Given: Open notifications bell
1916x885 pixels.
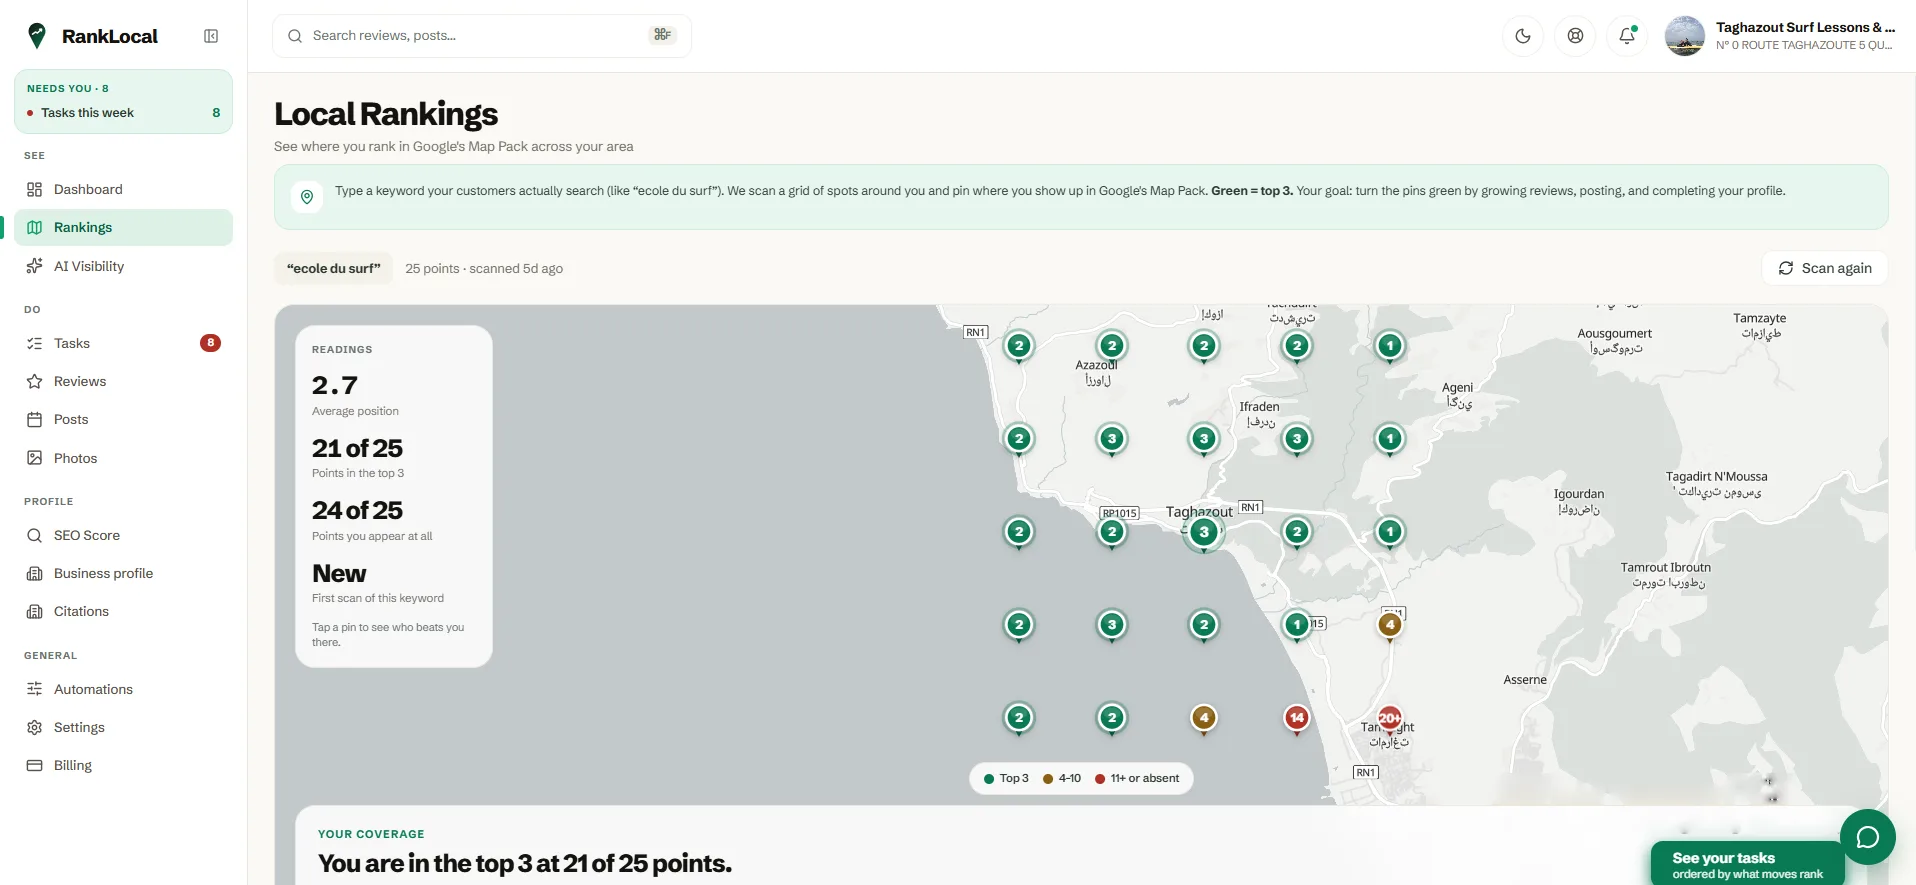Looking at the screenshot, I should (x=1627, y=36).
